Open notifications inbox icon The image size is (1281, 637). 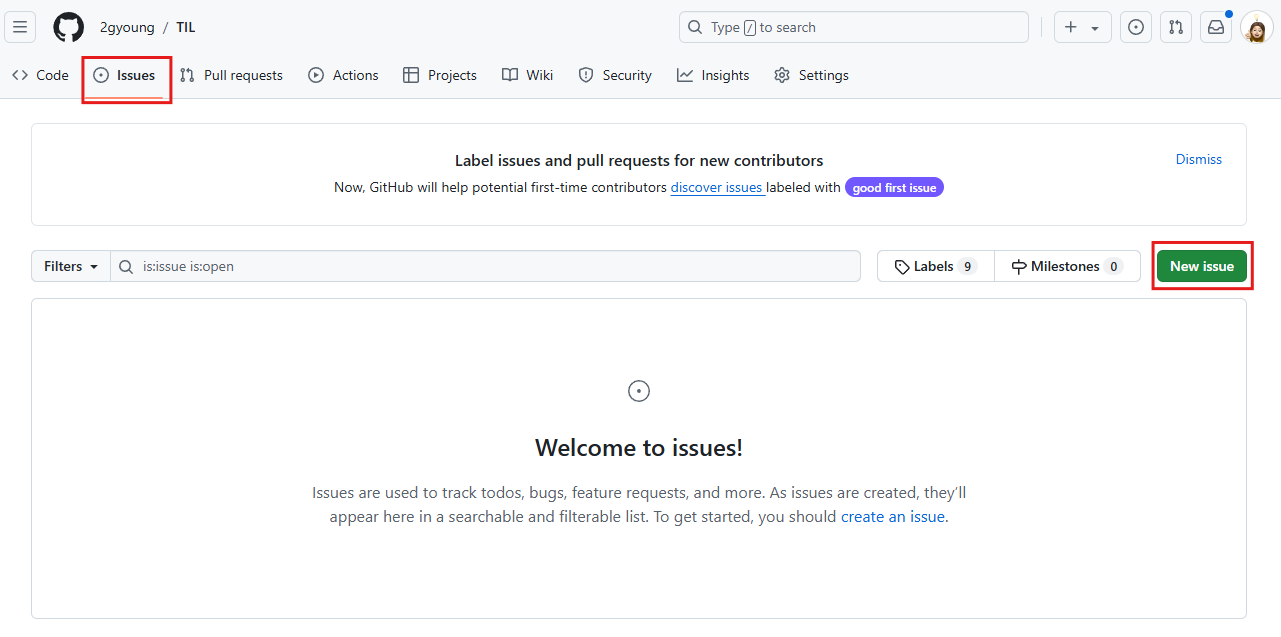coord(1216,27)
